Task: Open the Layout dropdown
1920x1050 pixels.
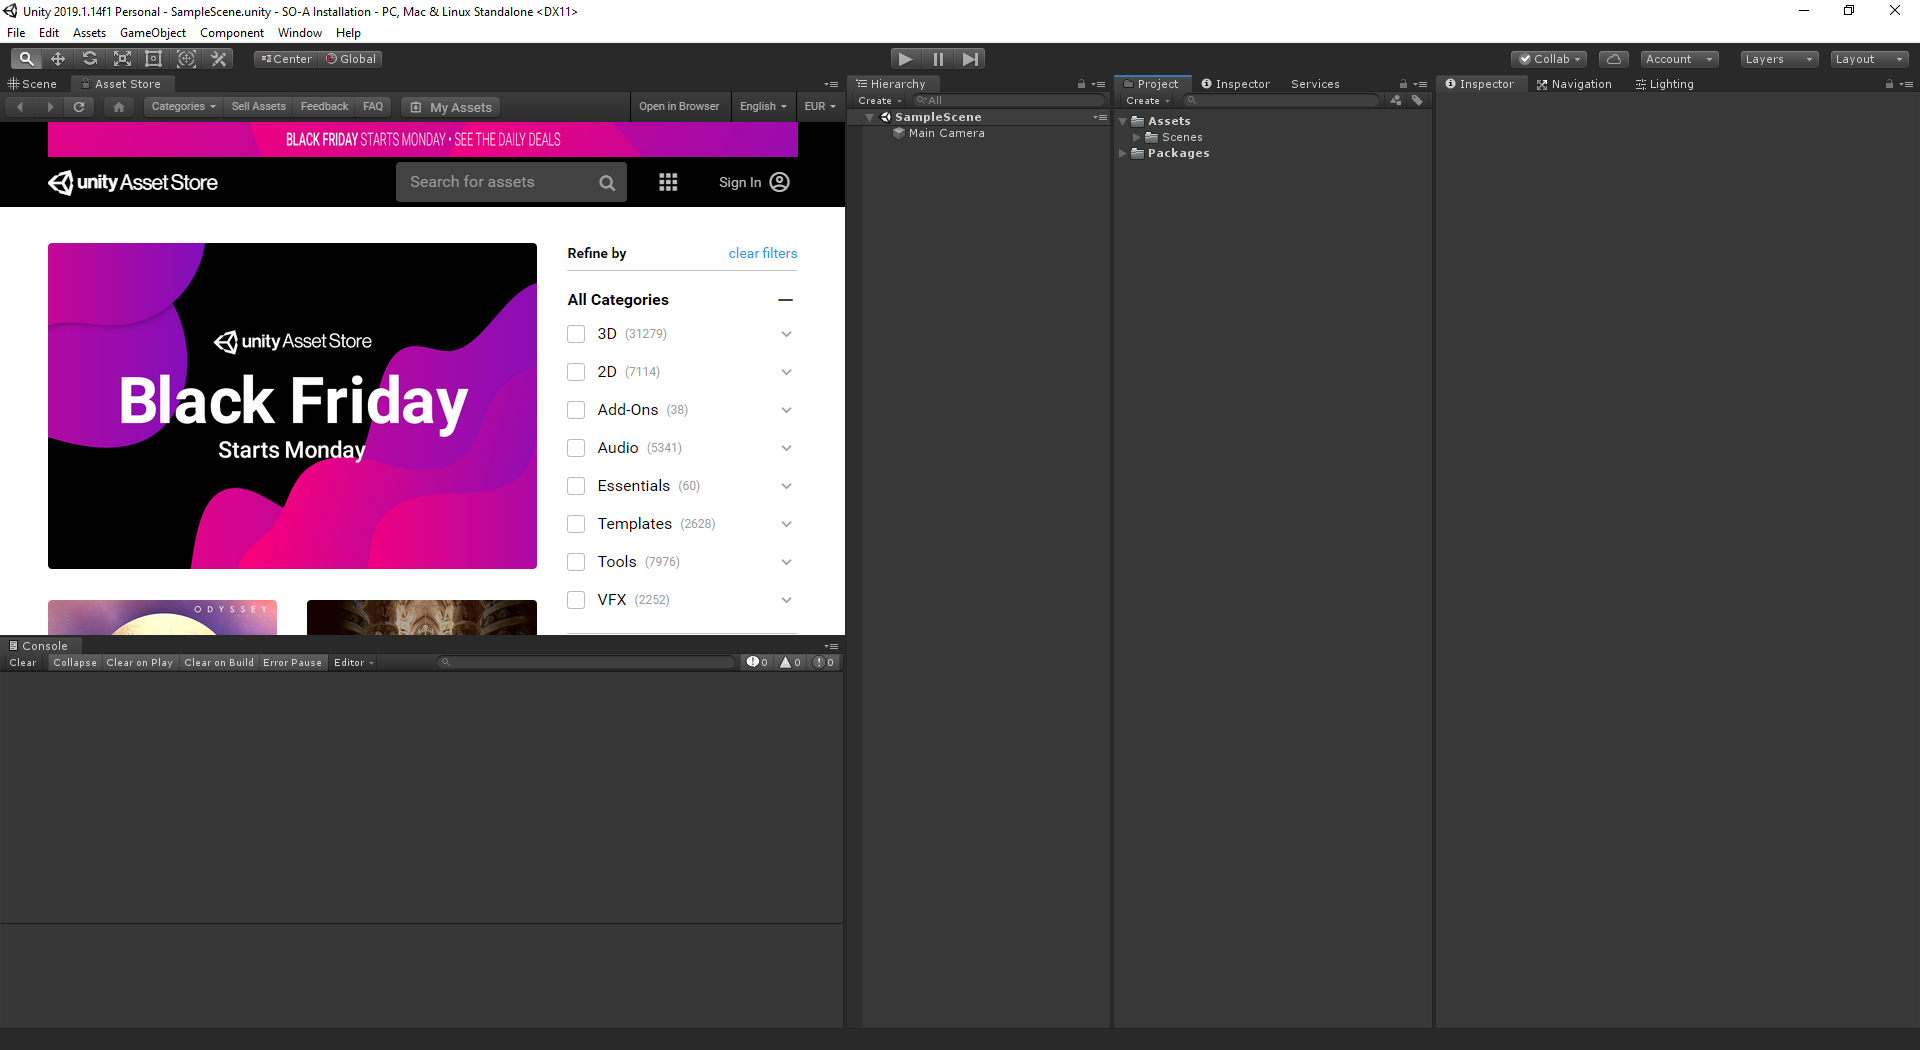Action: click(1869, 59)
